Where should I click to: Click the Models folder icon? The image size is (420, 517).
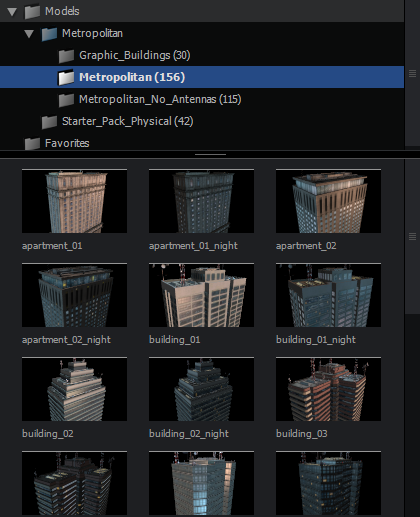point(32,12)
